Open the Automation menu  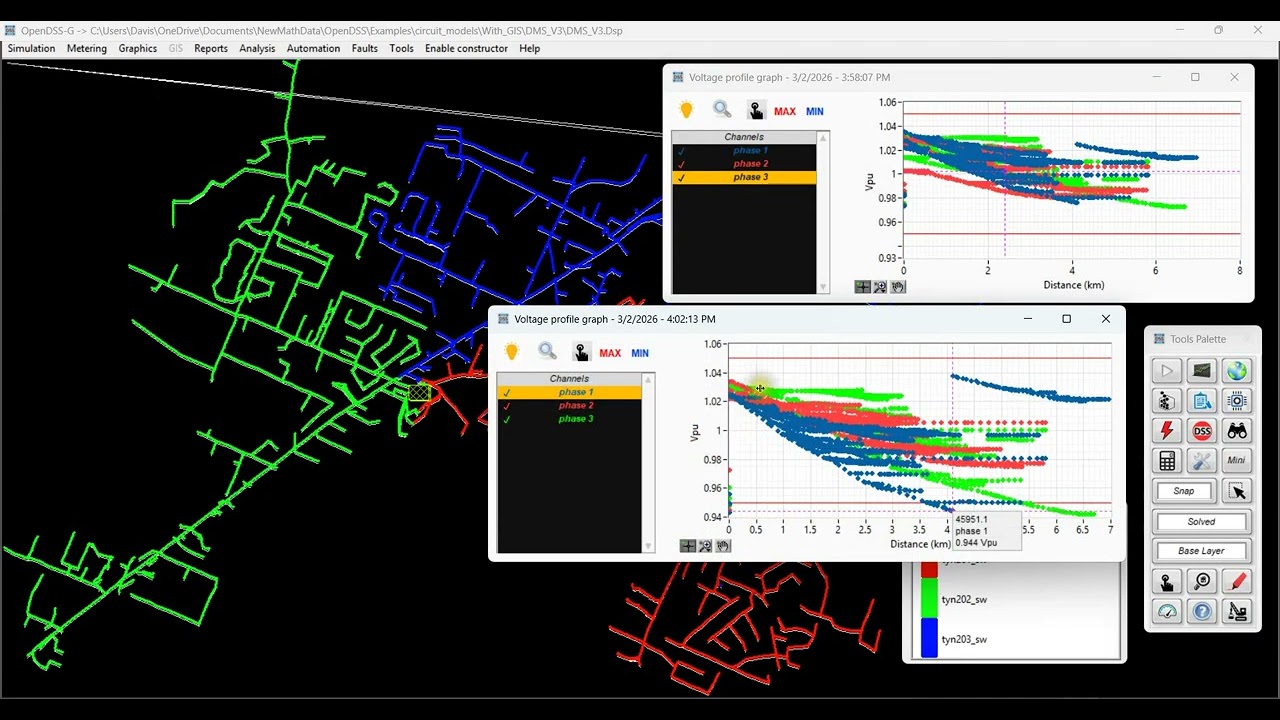click(314, 48)
